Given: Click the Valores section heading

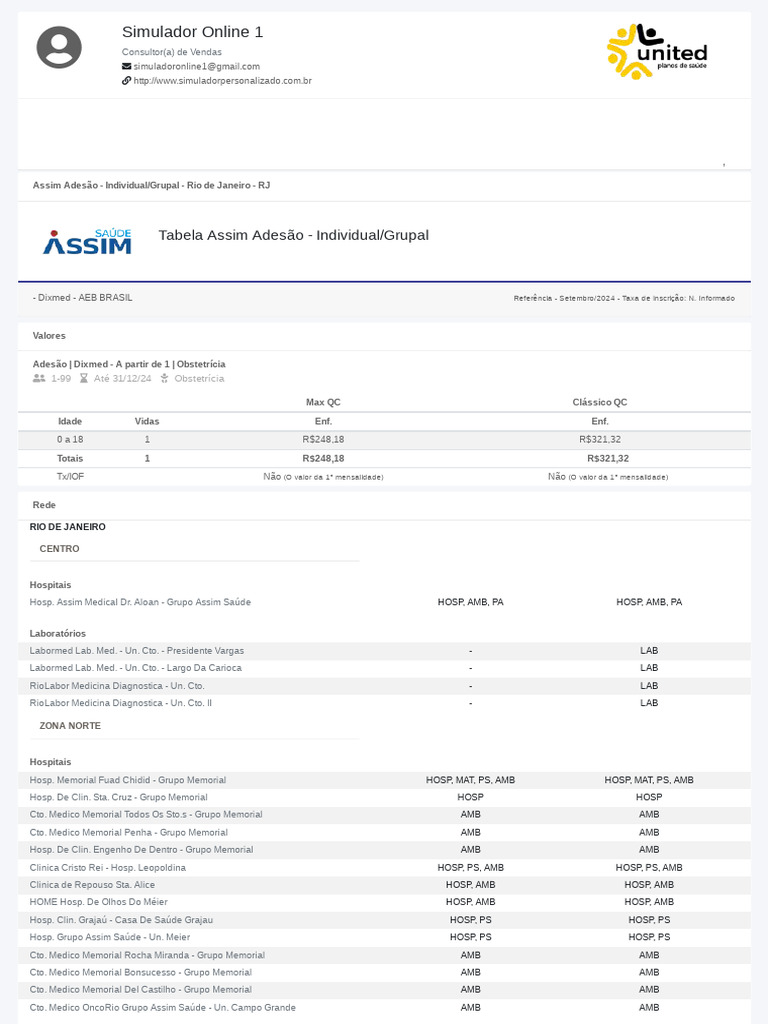Looking at the screenshot, I should (x=49, y=336).
